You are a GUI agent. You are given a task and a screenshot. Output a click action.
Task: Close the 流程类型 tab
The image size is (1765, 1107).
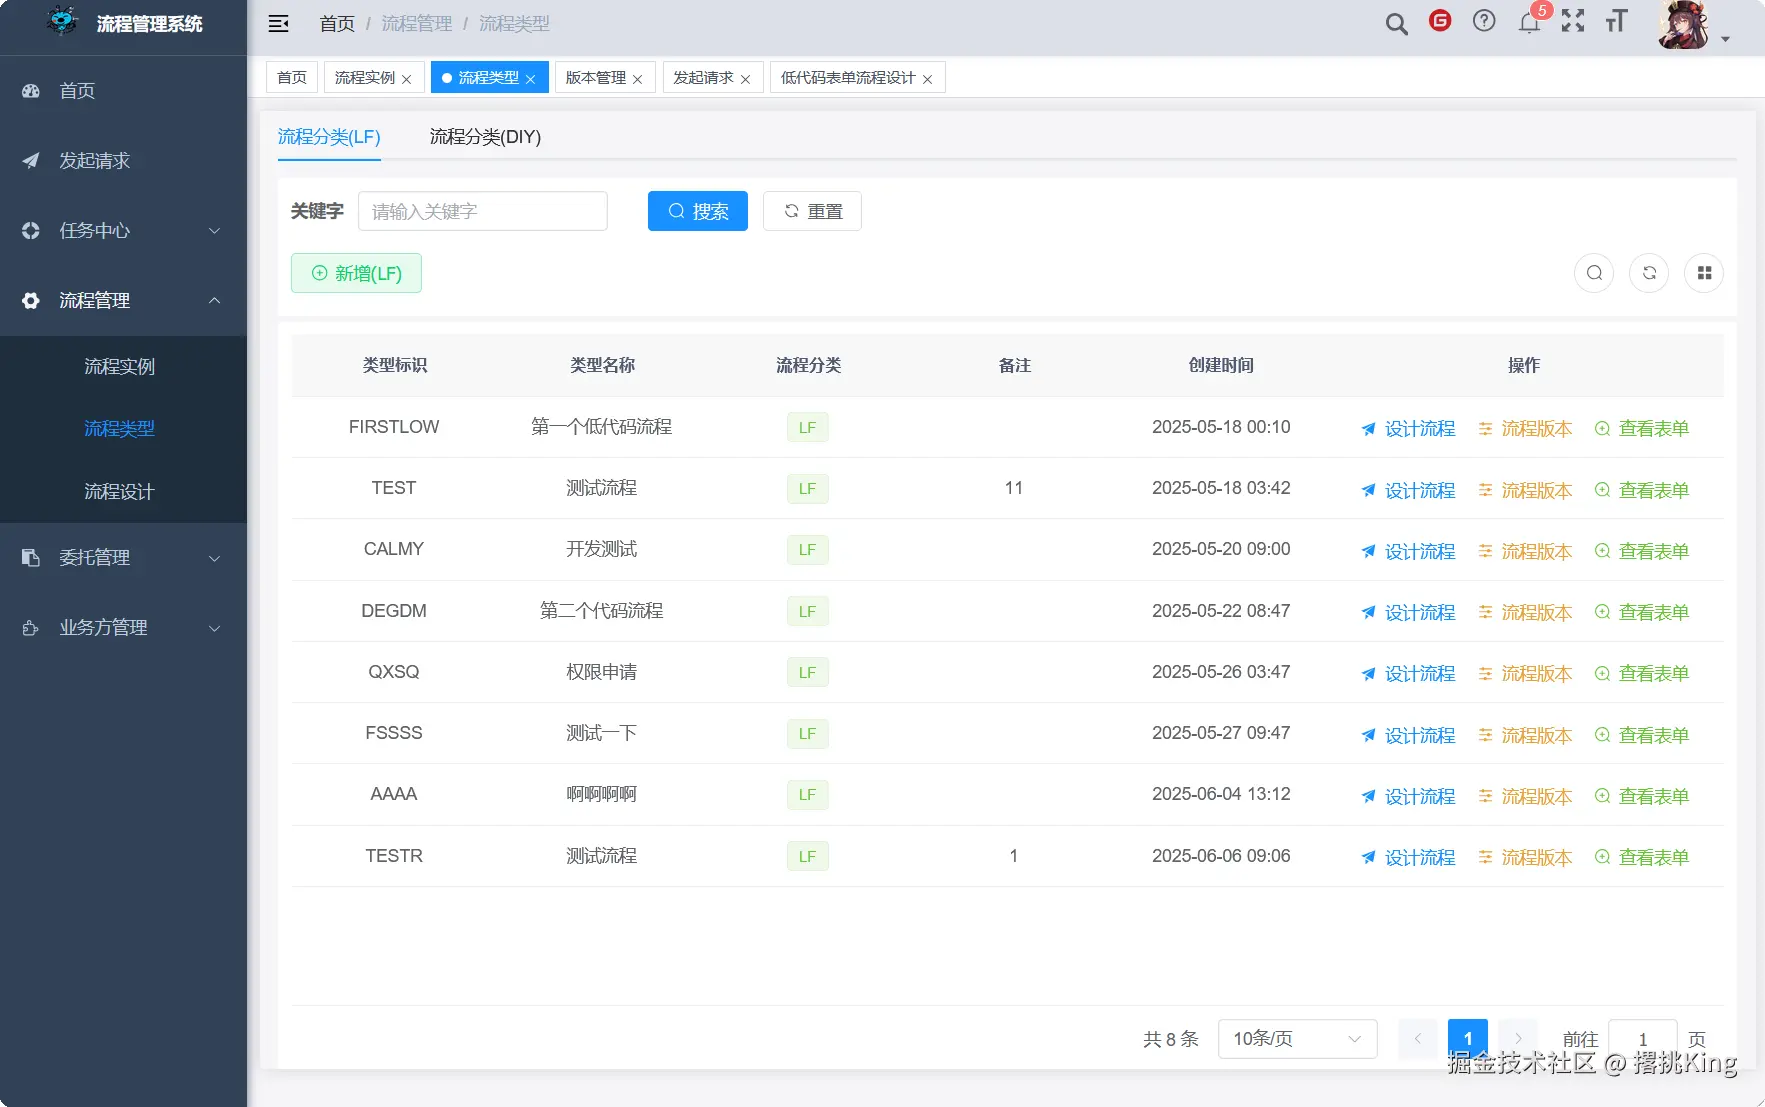point(531,79)
